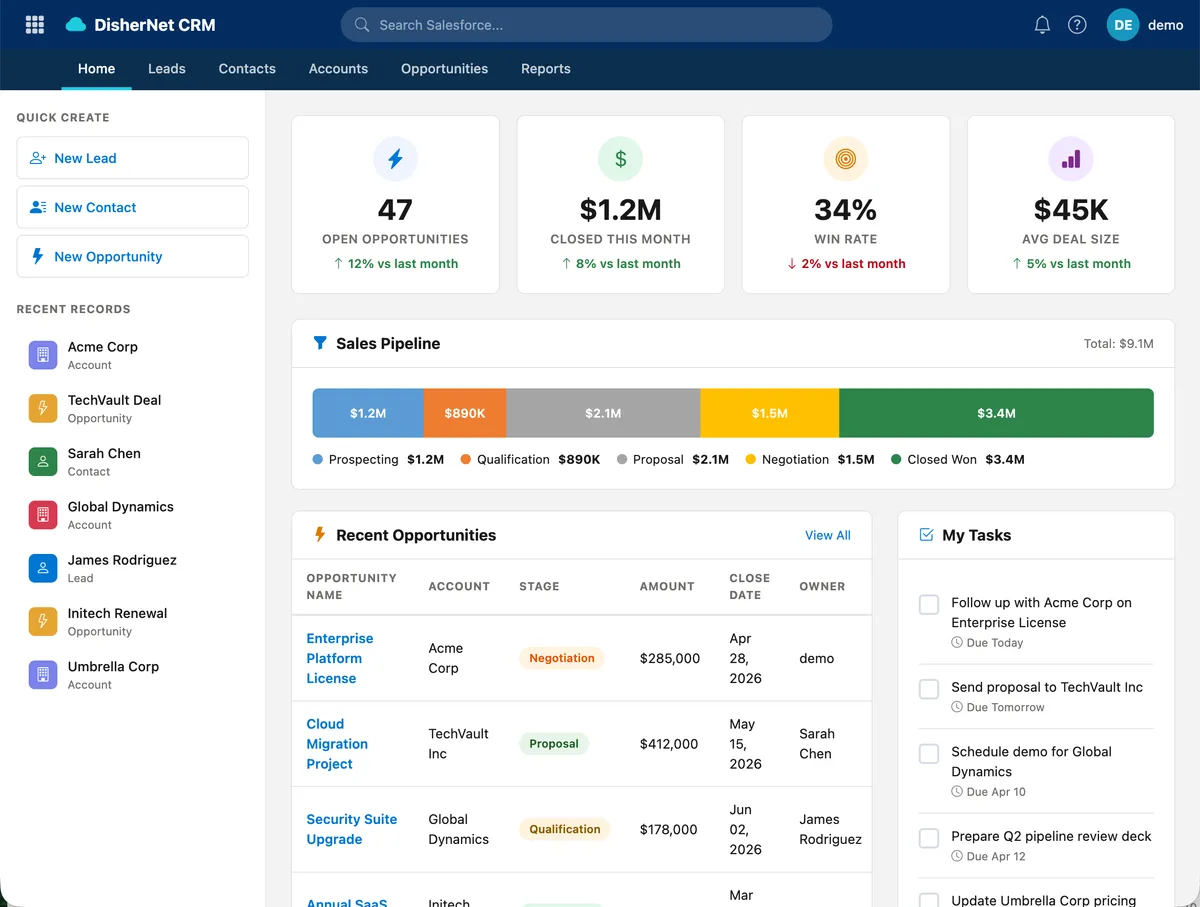Click the Prospecting $1.2M legend entry
Viewport: 1200px width, 907px height.
click(x=378, y=459)
